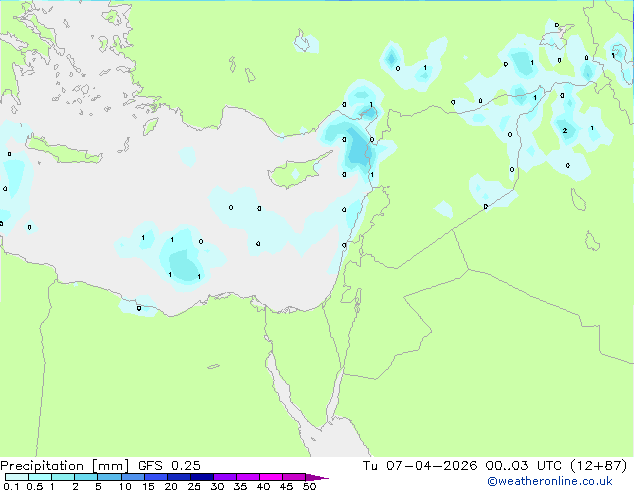This screenshot has height=490, width=634.
Task: Click the 'Precipitation [mm]' title text
Action: [65, 466]
